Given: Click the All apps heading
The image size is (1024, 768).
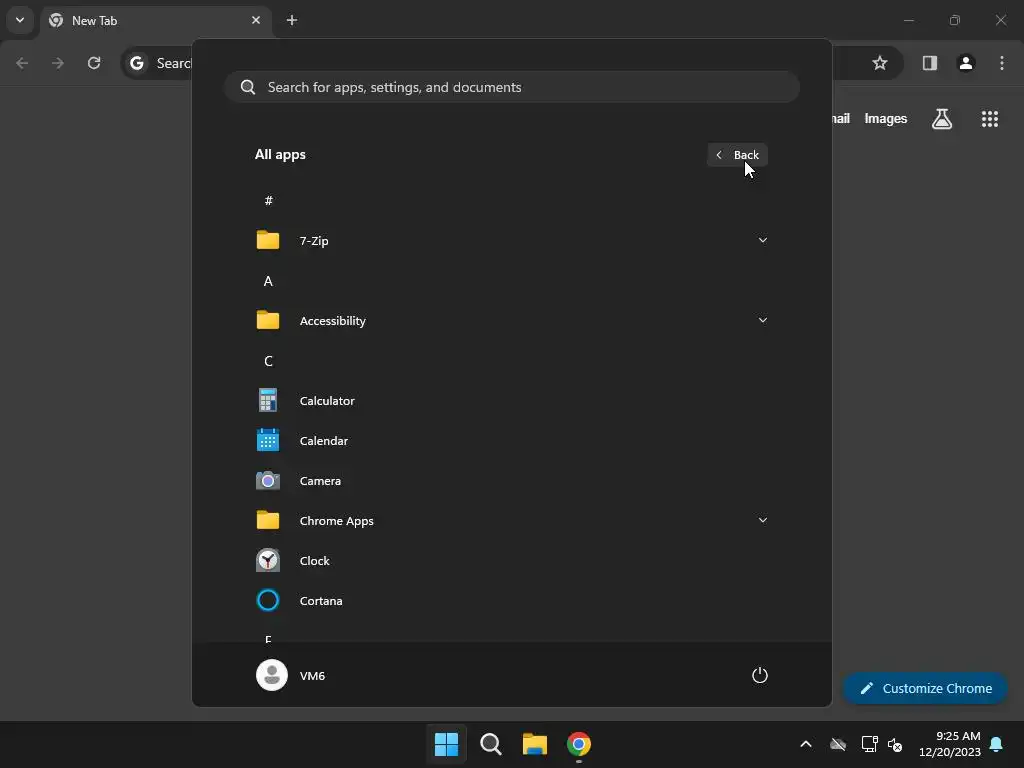Looking at the screenshot, I should point(280,155).
